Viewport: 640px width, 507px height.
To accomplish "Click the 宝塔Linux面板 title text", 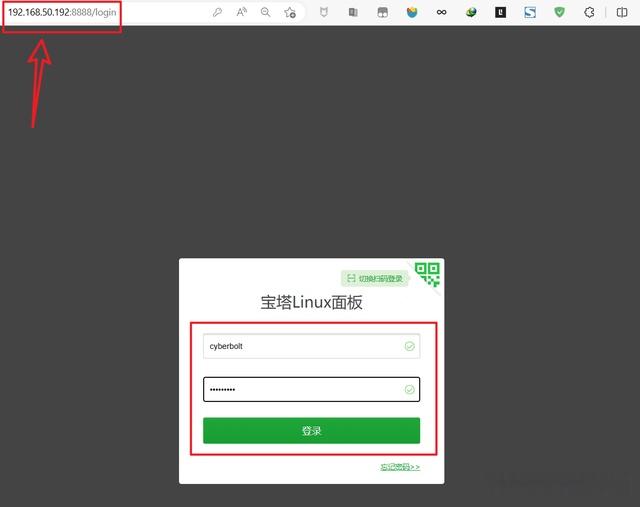I will click(311, 302).
